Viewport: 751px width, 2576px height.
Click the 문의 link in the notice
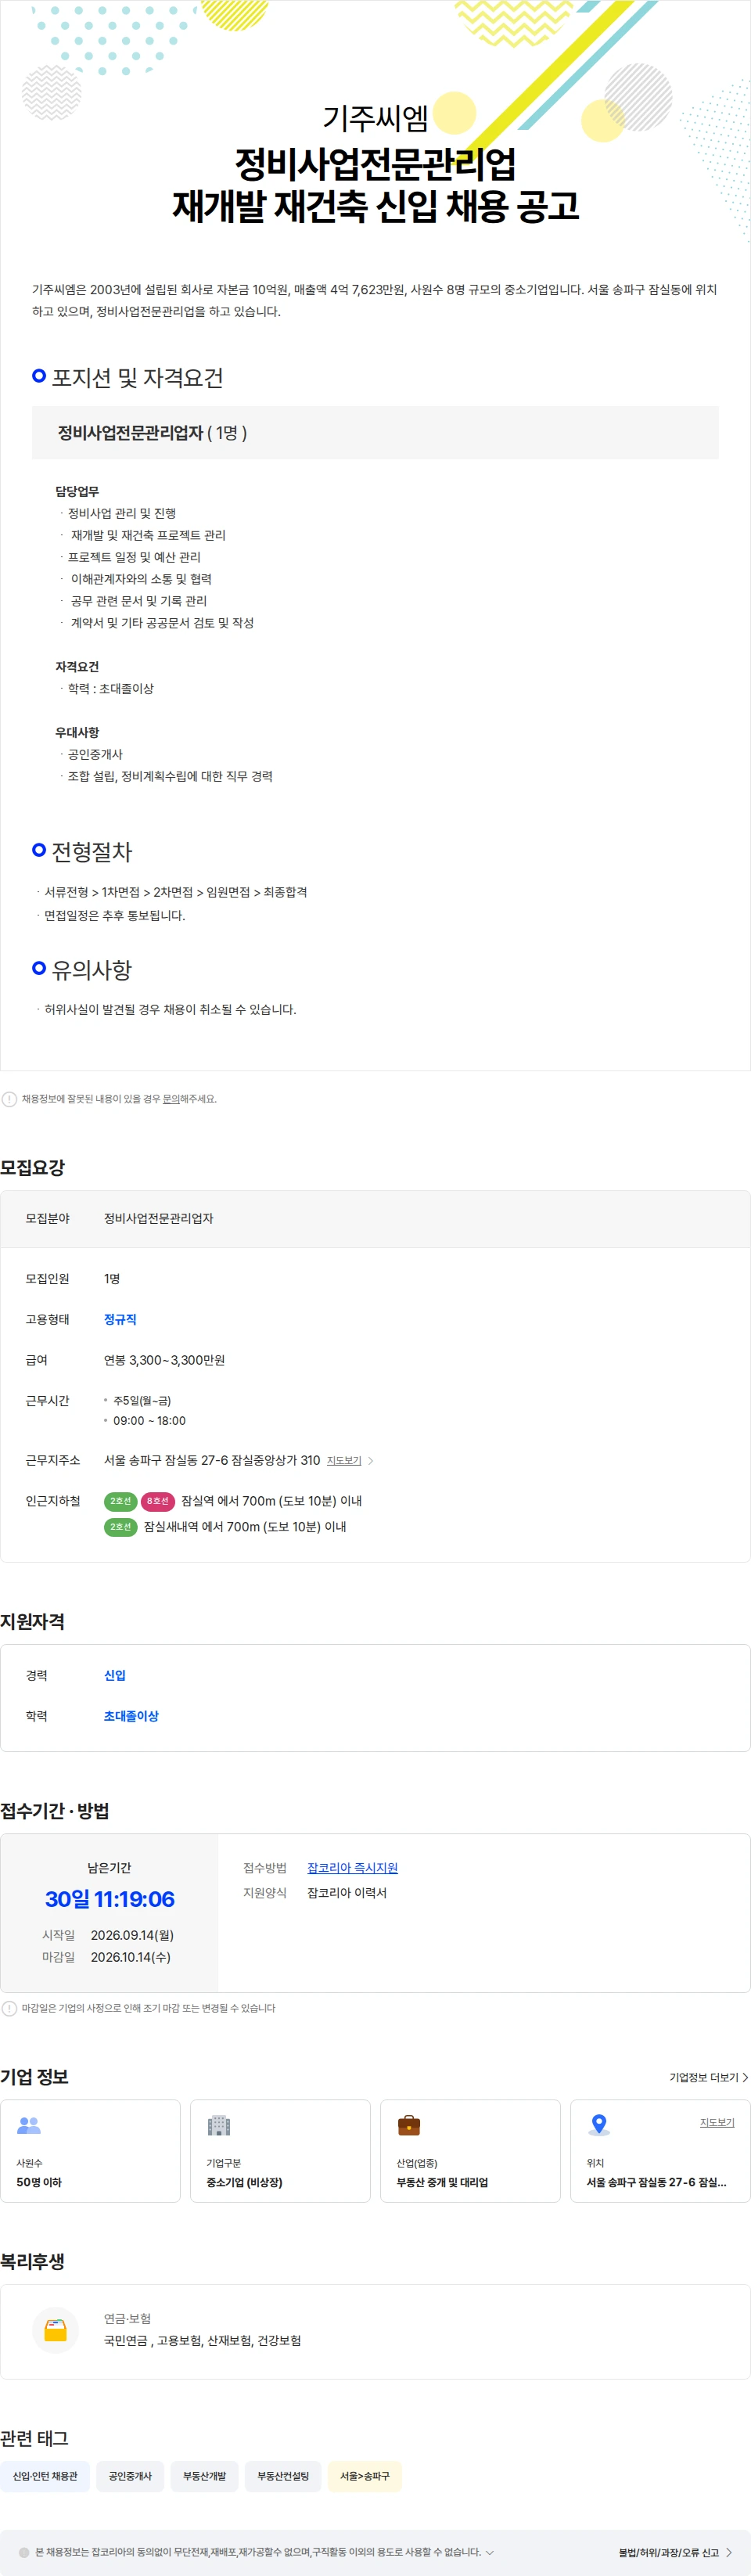(171, 1099)
